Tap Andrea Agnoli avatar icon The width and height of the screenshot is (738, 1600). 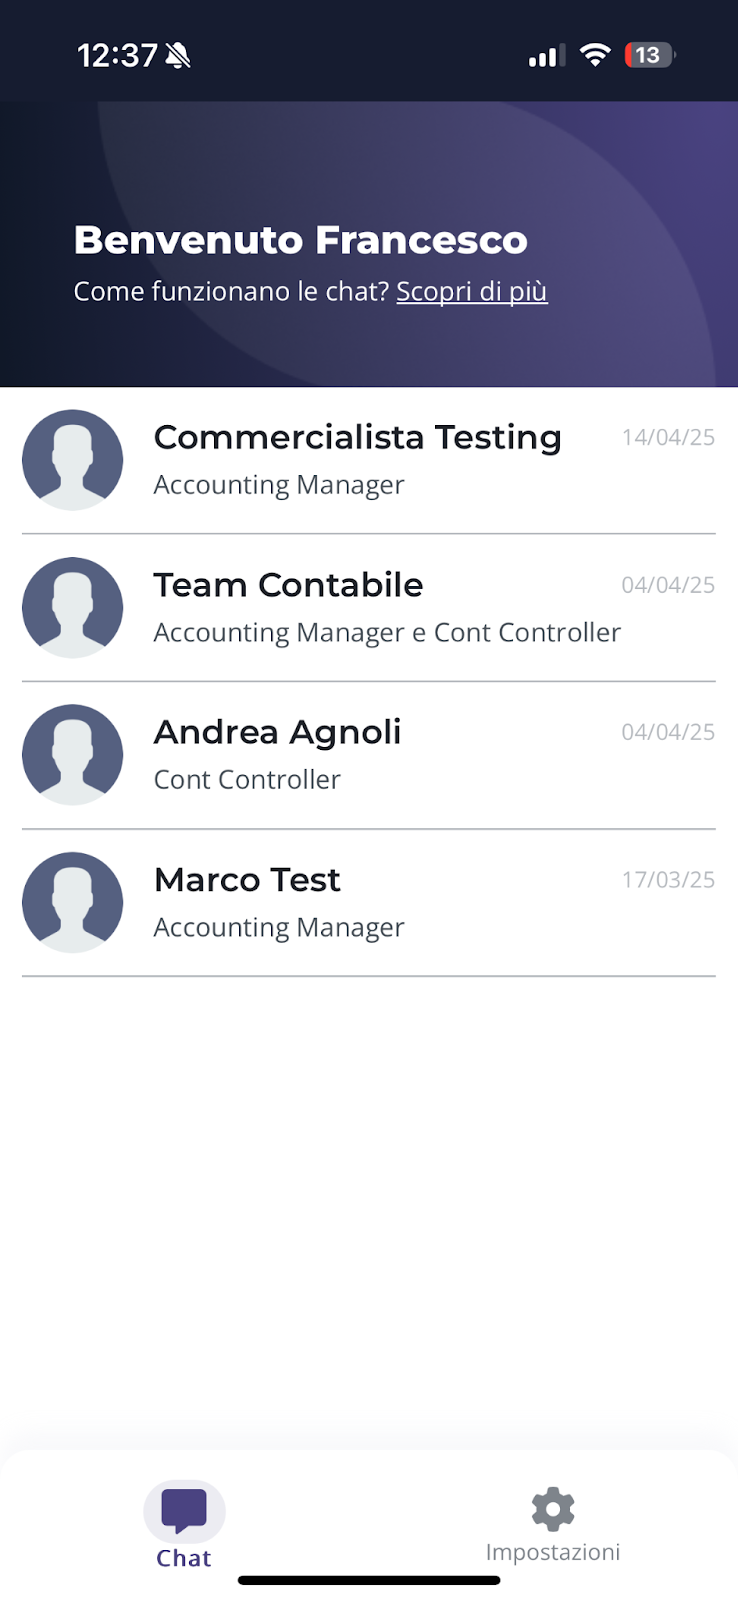coord(73,755)
